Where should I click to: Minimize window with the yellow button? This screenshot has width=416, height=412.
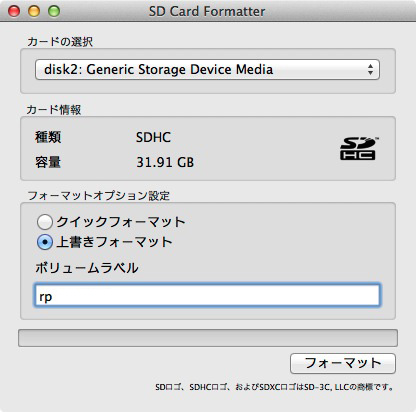coord(34,11)
